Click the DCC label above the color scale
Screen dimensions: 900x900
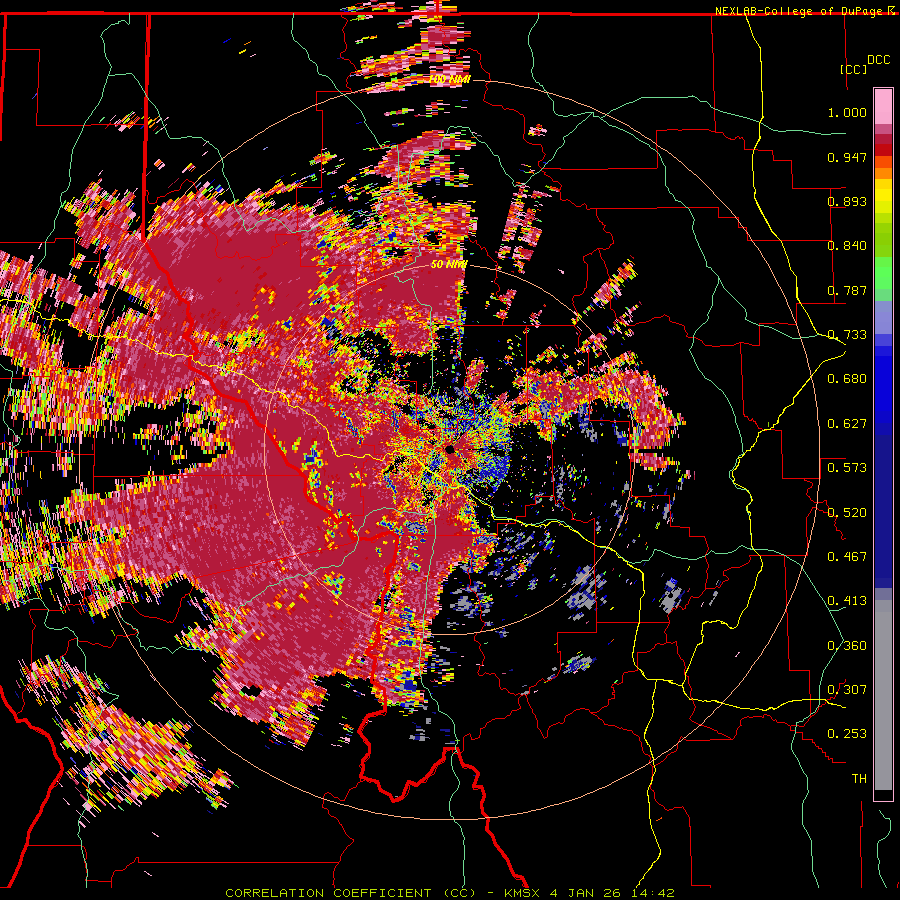tap(879, 60)
